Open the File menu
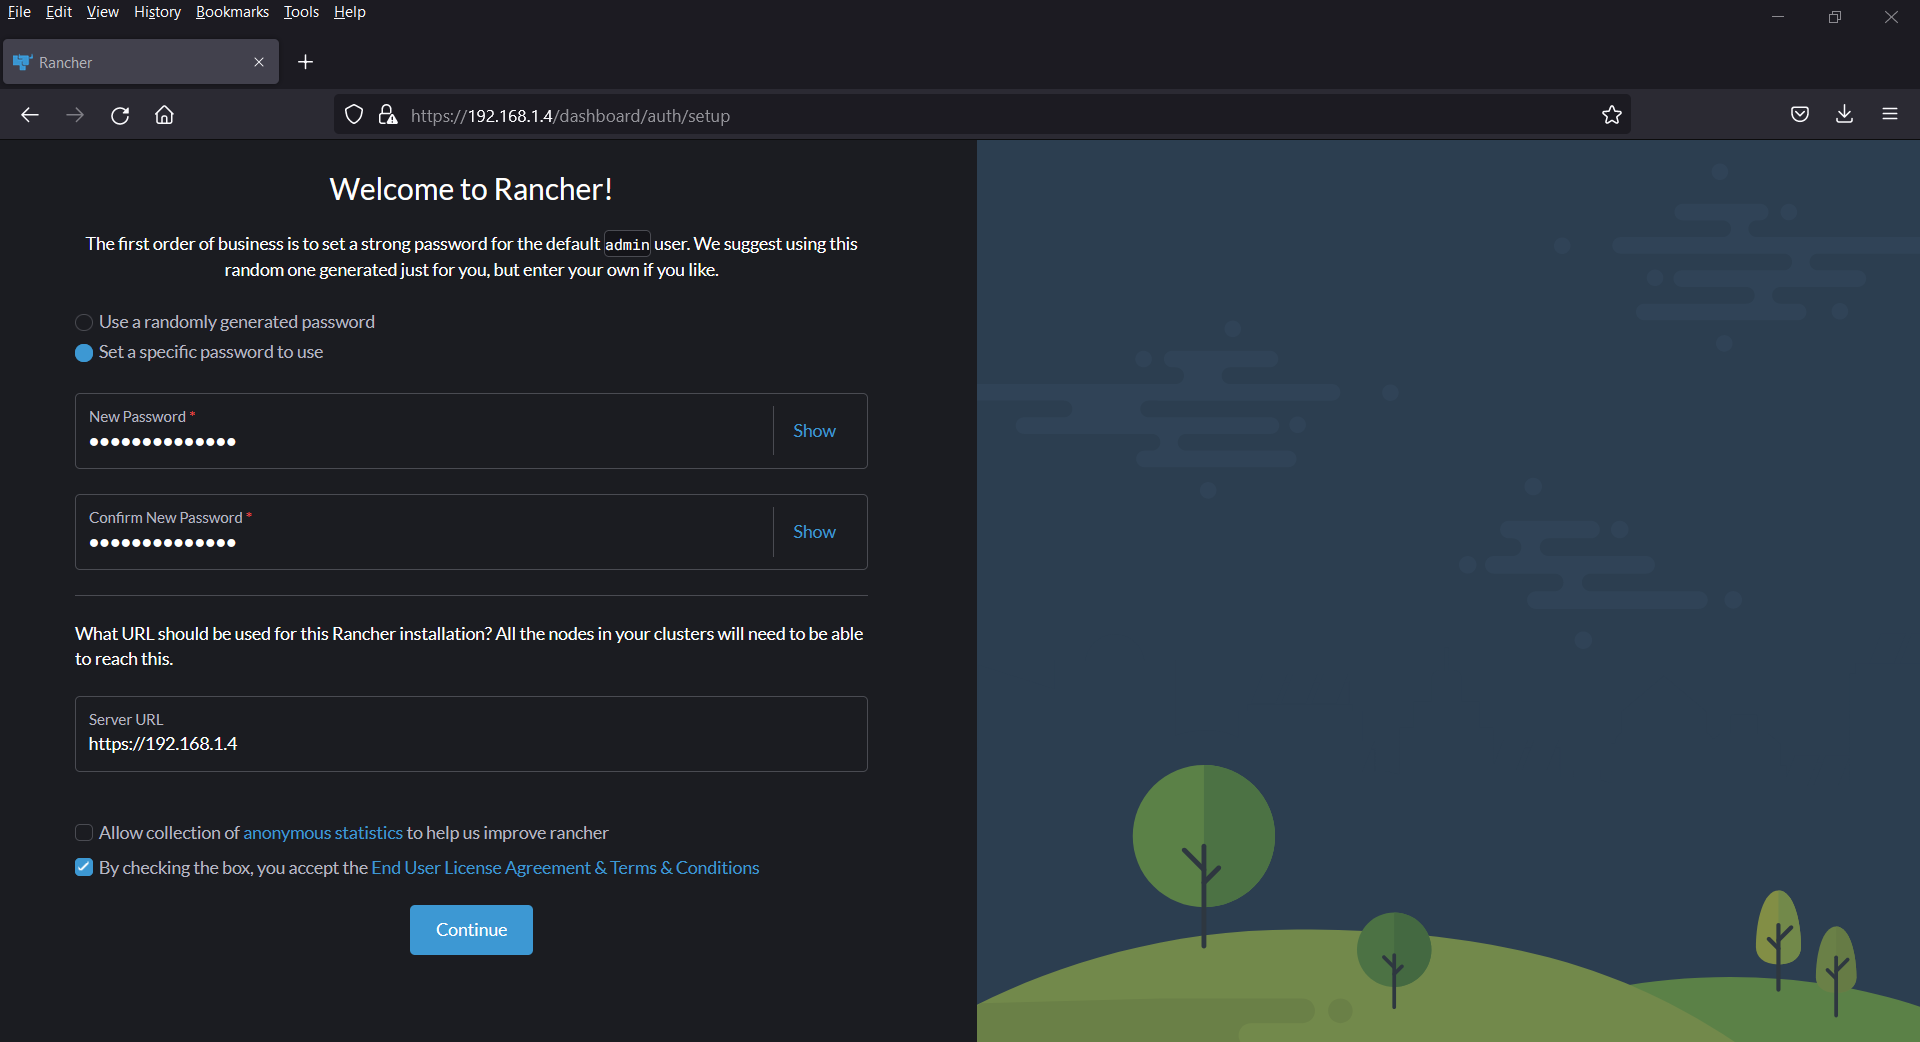This screenshot has height=1042, width=1920. 19,12
